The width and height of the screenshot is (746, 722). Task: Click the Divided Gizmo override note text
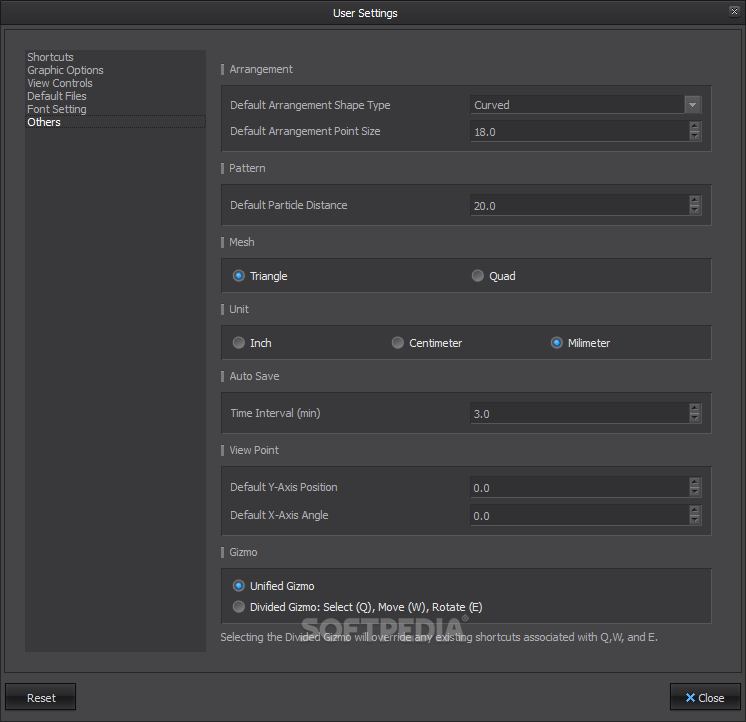coord(439,637)
